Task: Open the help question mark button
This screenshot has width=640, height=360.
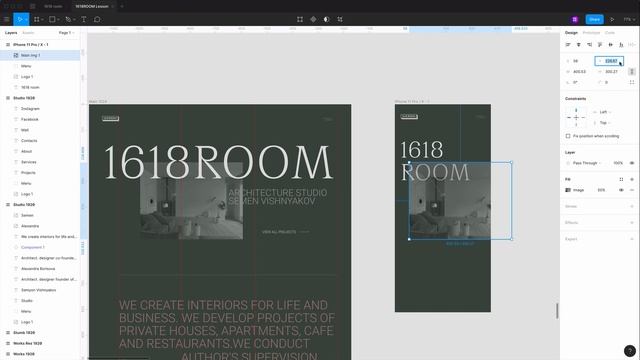Action: tap(630, 351)
